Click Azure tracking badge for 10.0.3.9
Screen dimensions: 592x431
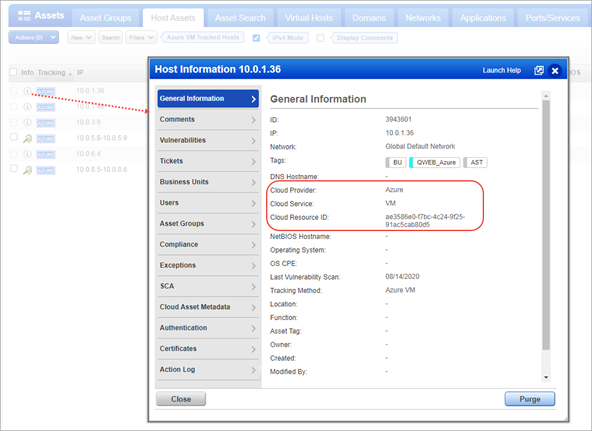(x=46, y=123)
